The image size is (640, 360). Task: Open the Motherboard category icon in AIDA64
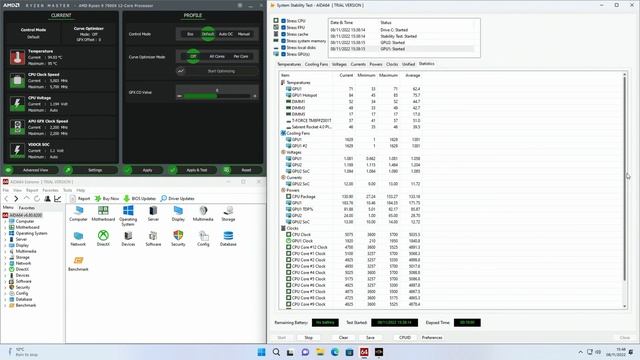click(103, 211)
